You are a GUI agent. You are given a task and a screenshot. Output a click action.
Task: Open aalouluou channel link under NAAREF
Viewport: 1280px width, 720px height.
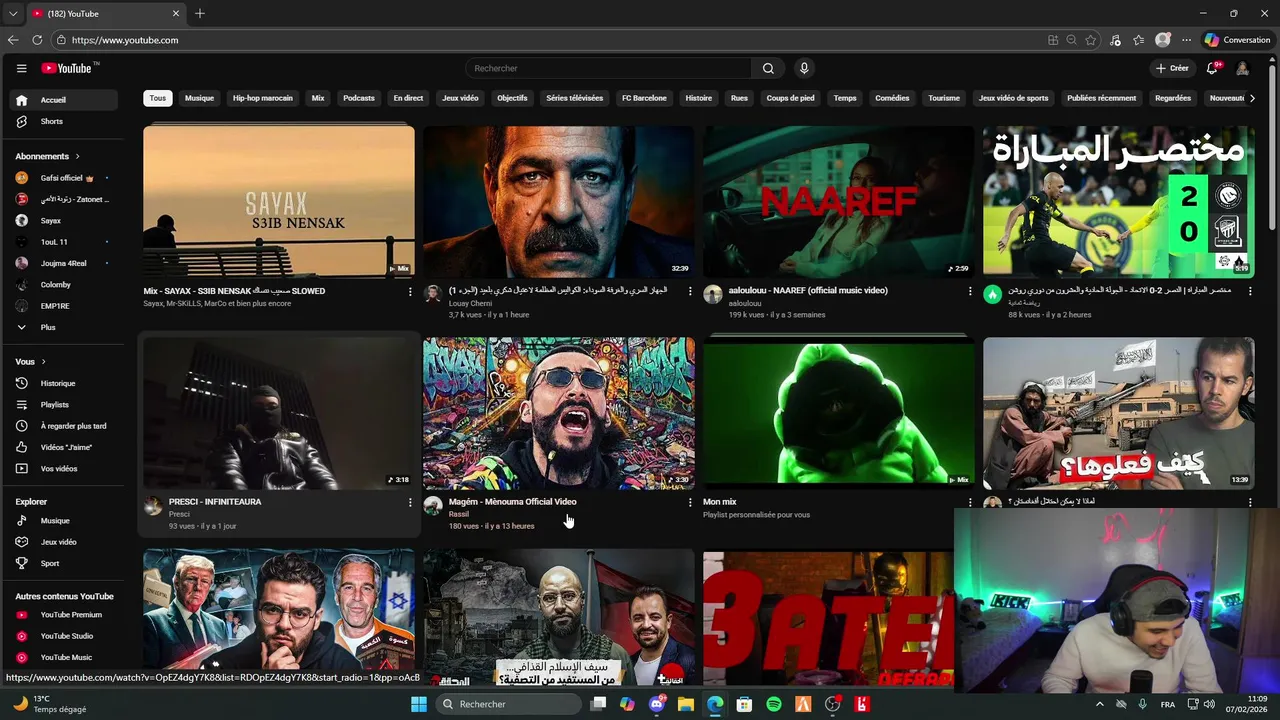click(745, 303)
